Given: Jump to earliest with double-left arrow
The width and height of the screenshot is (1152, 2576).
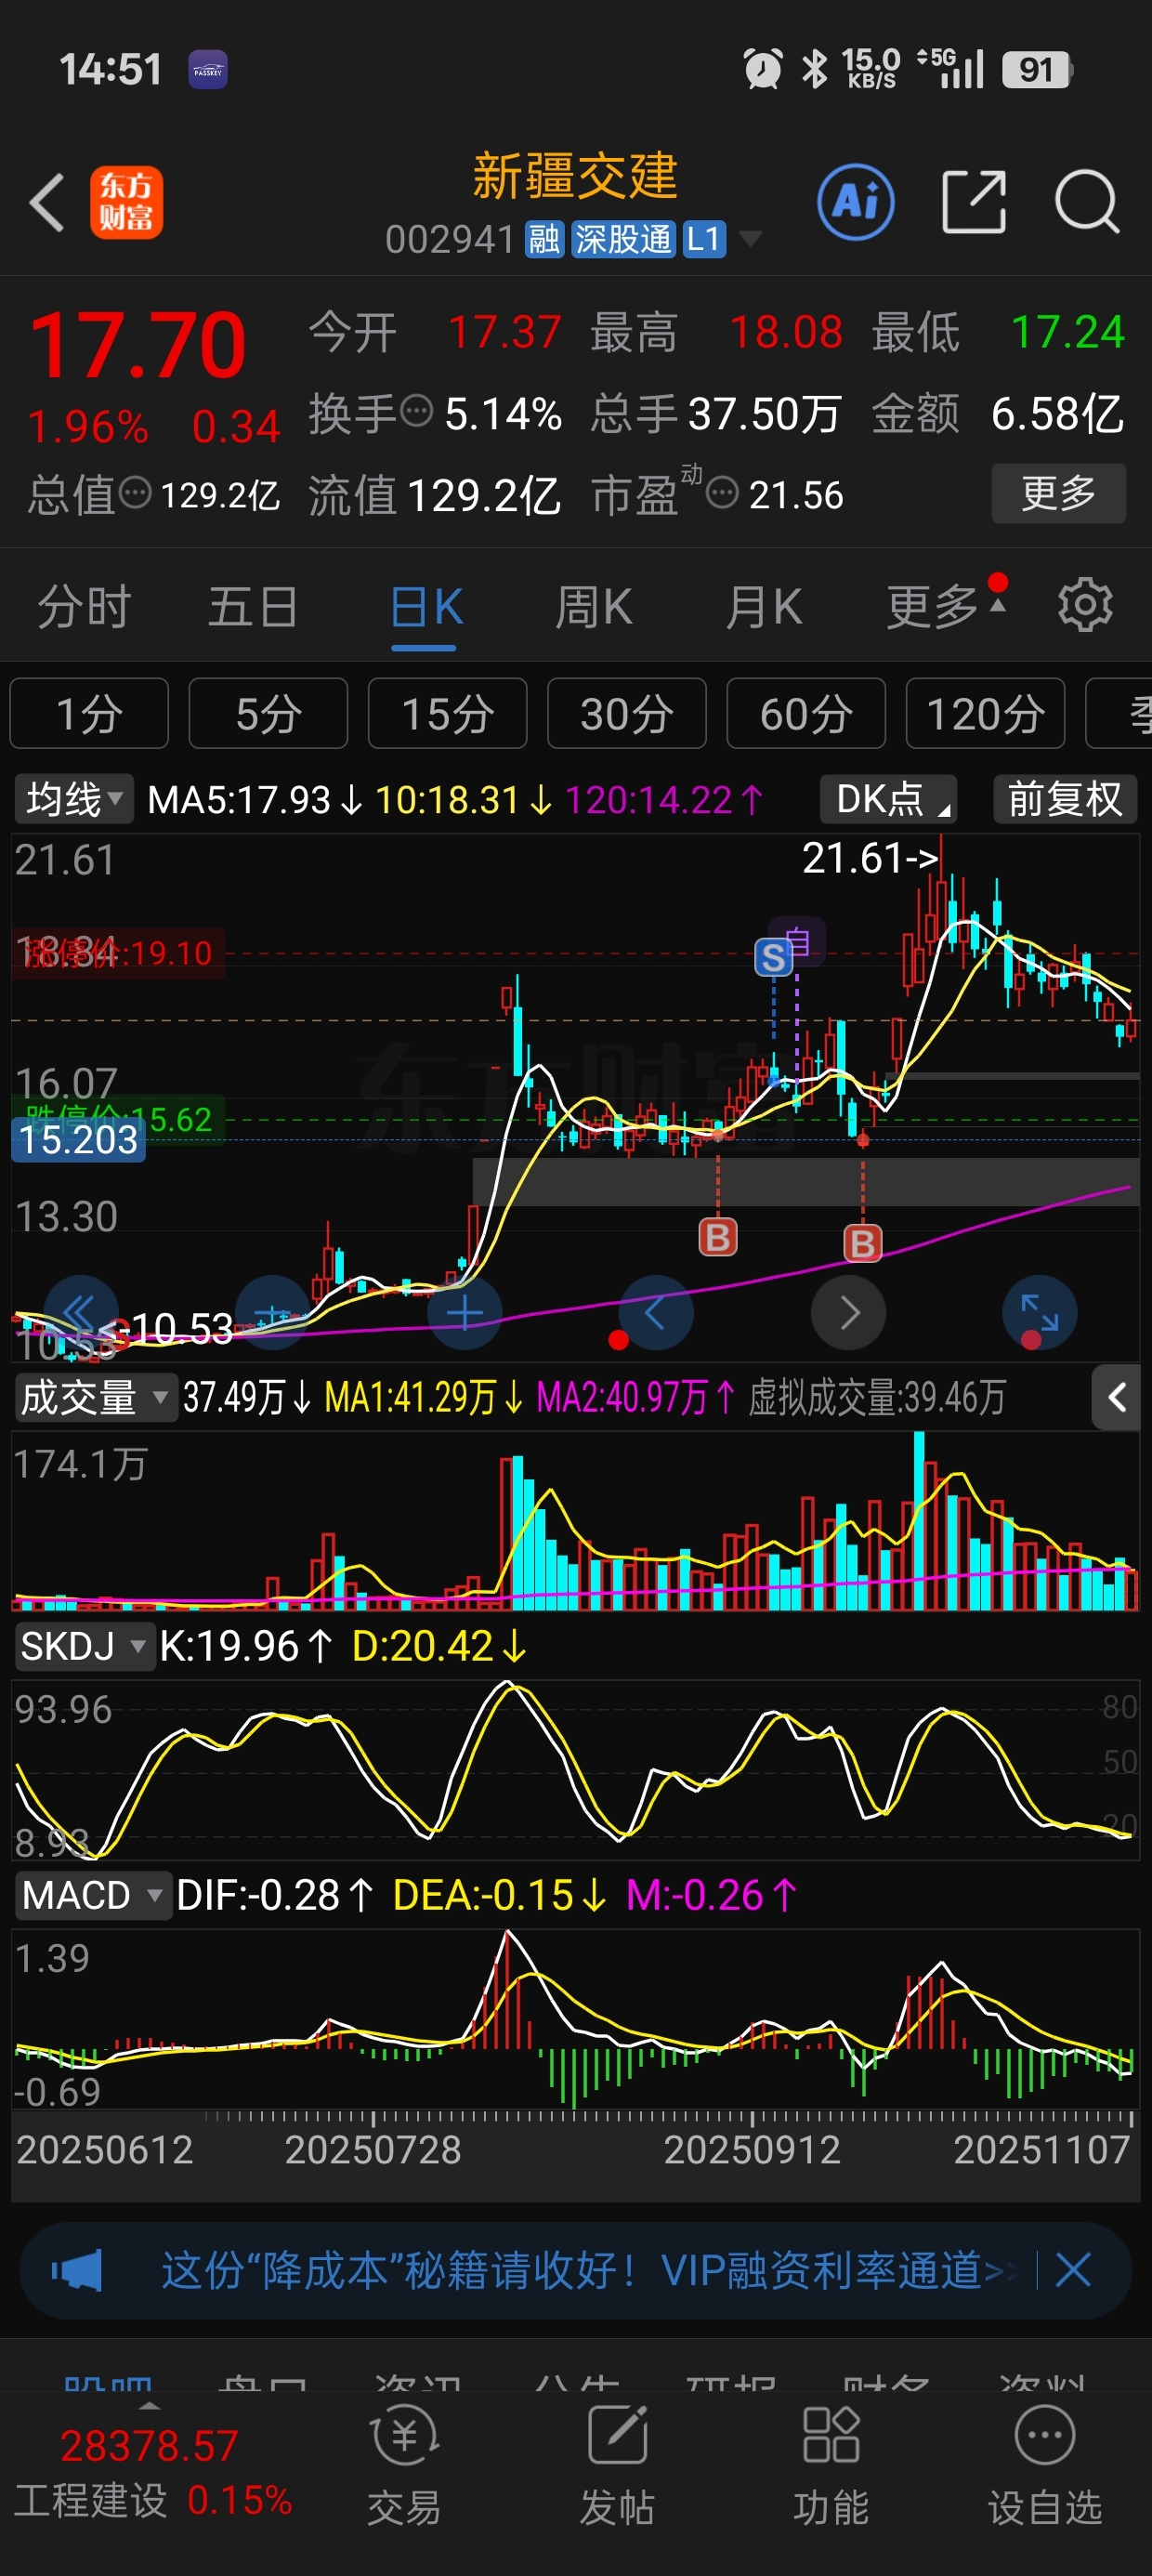Looking at the screenshot, I should click(x=81, y=1313).
